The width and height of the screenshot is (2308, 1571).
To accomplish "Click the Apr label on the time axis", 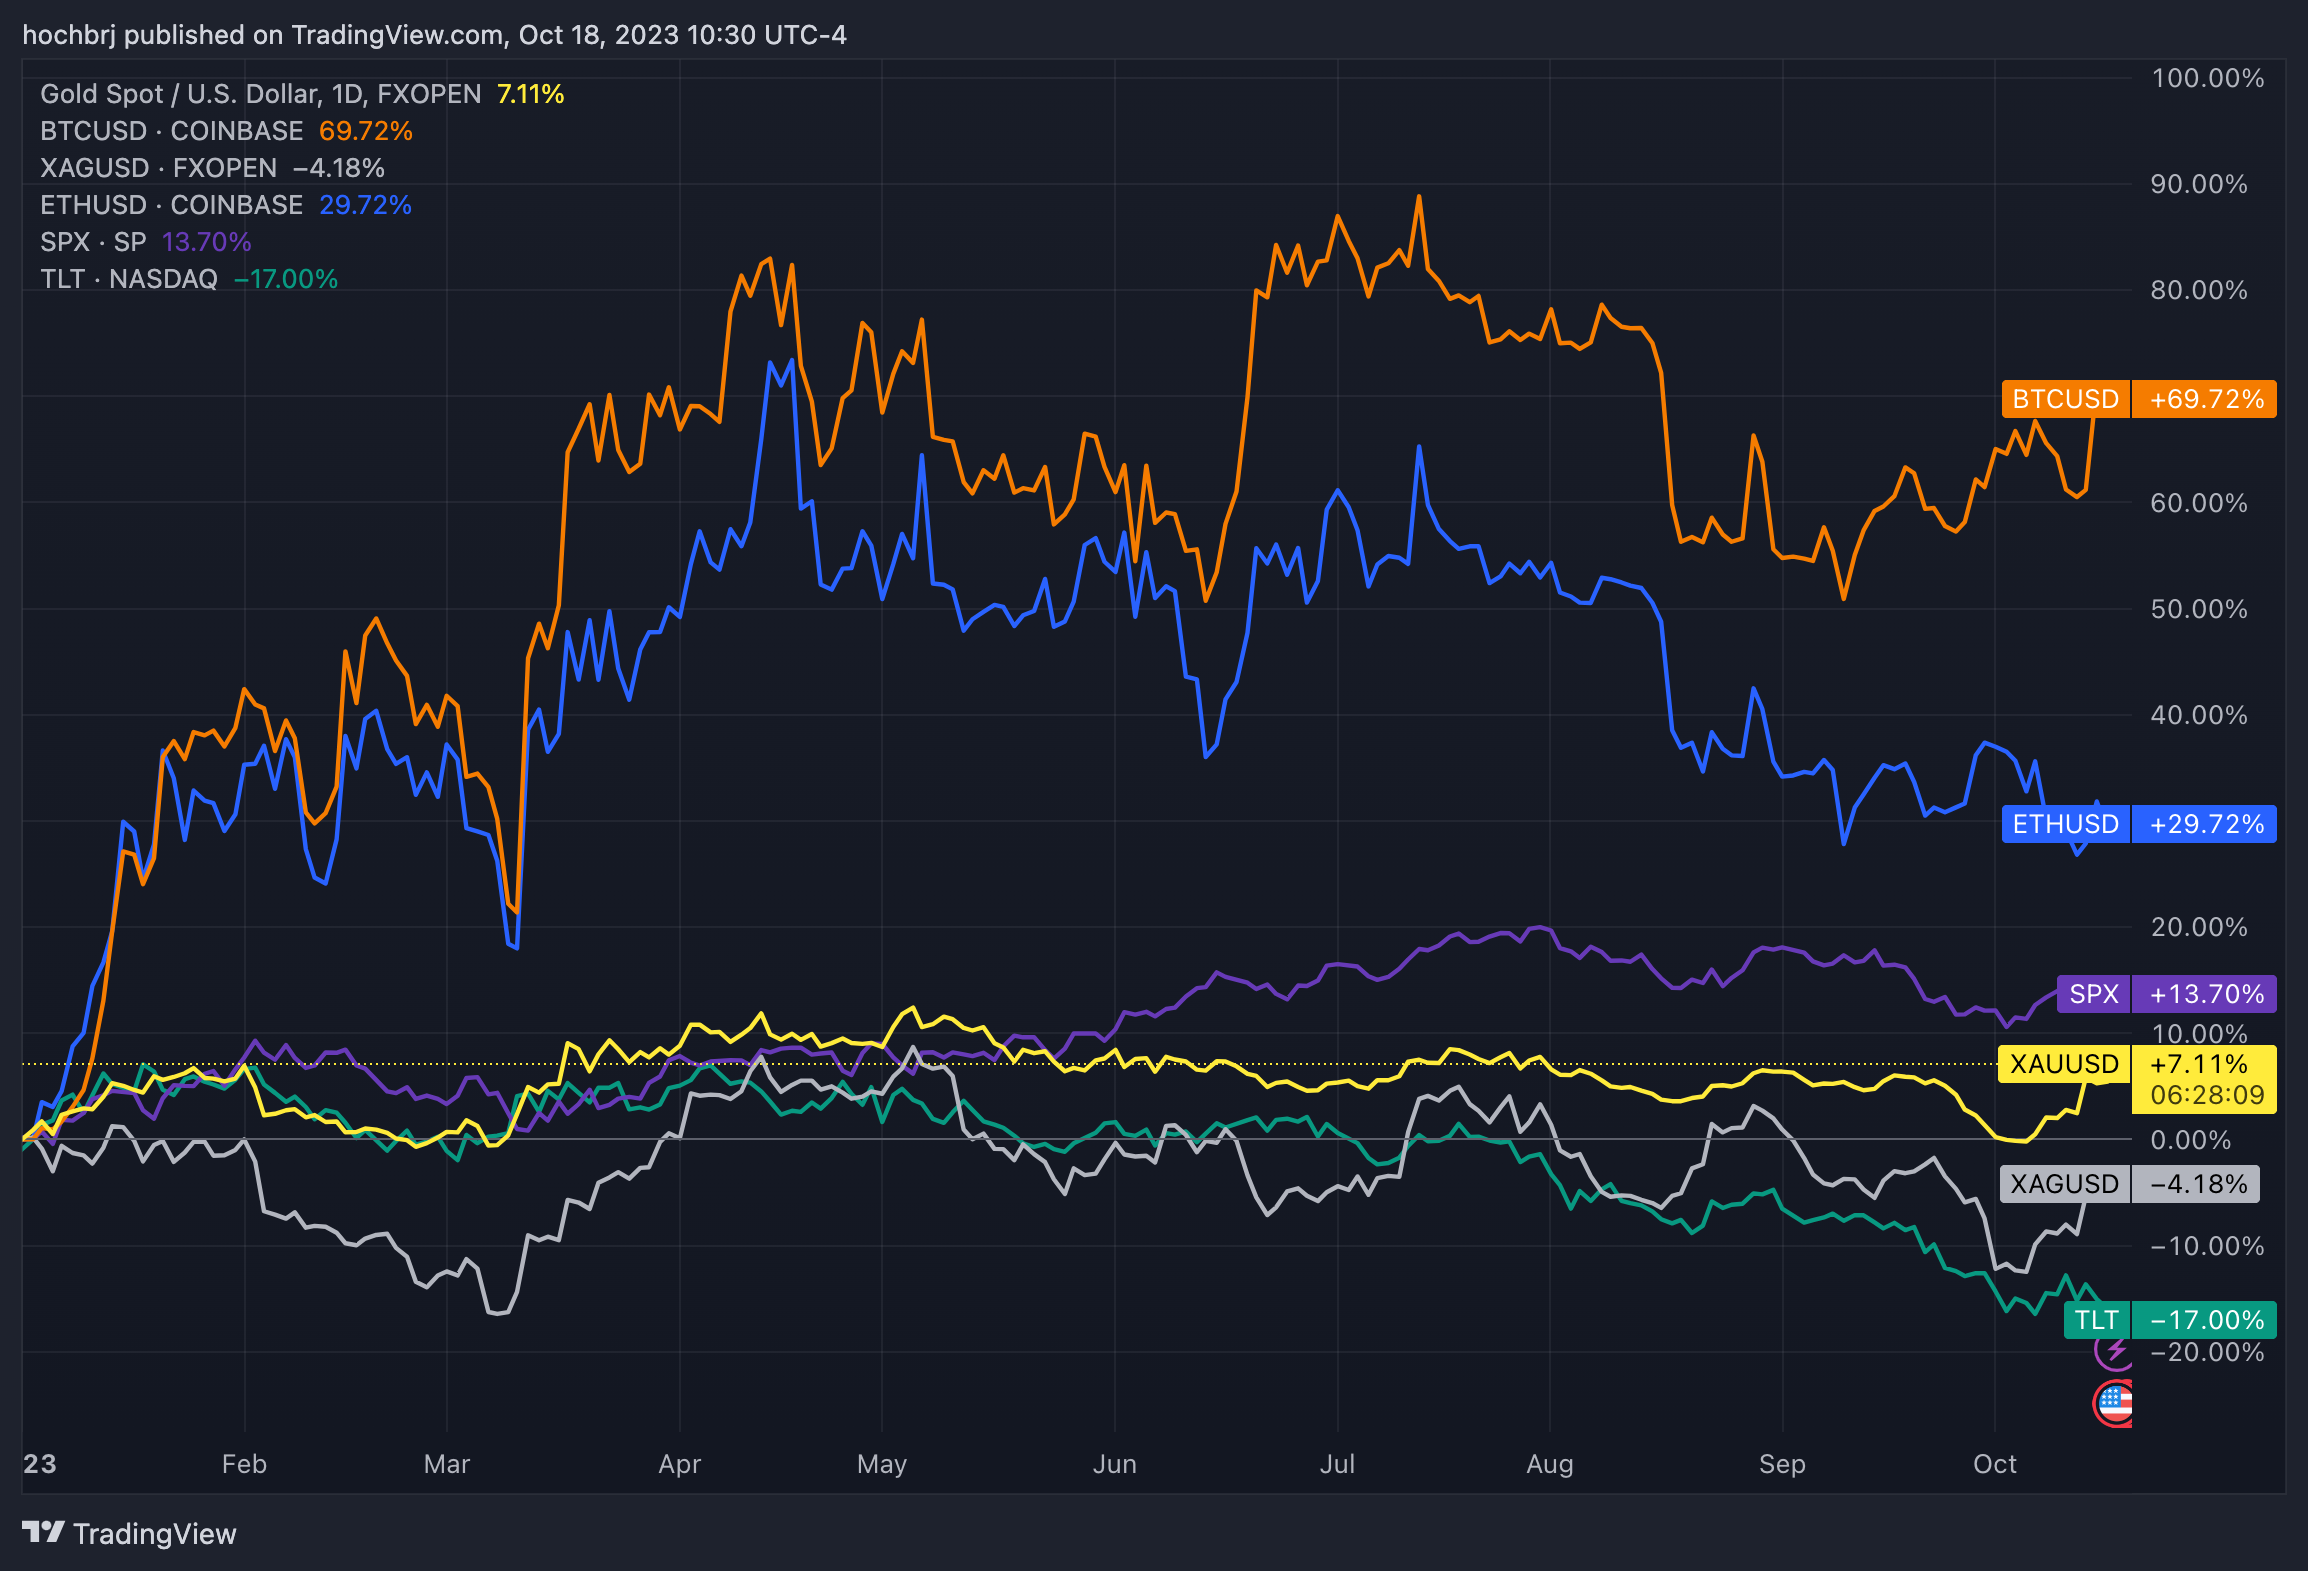I will coord(679,1464).
